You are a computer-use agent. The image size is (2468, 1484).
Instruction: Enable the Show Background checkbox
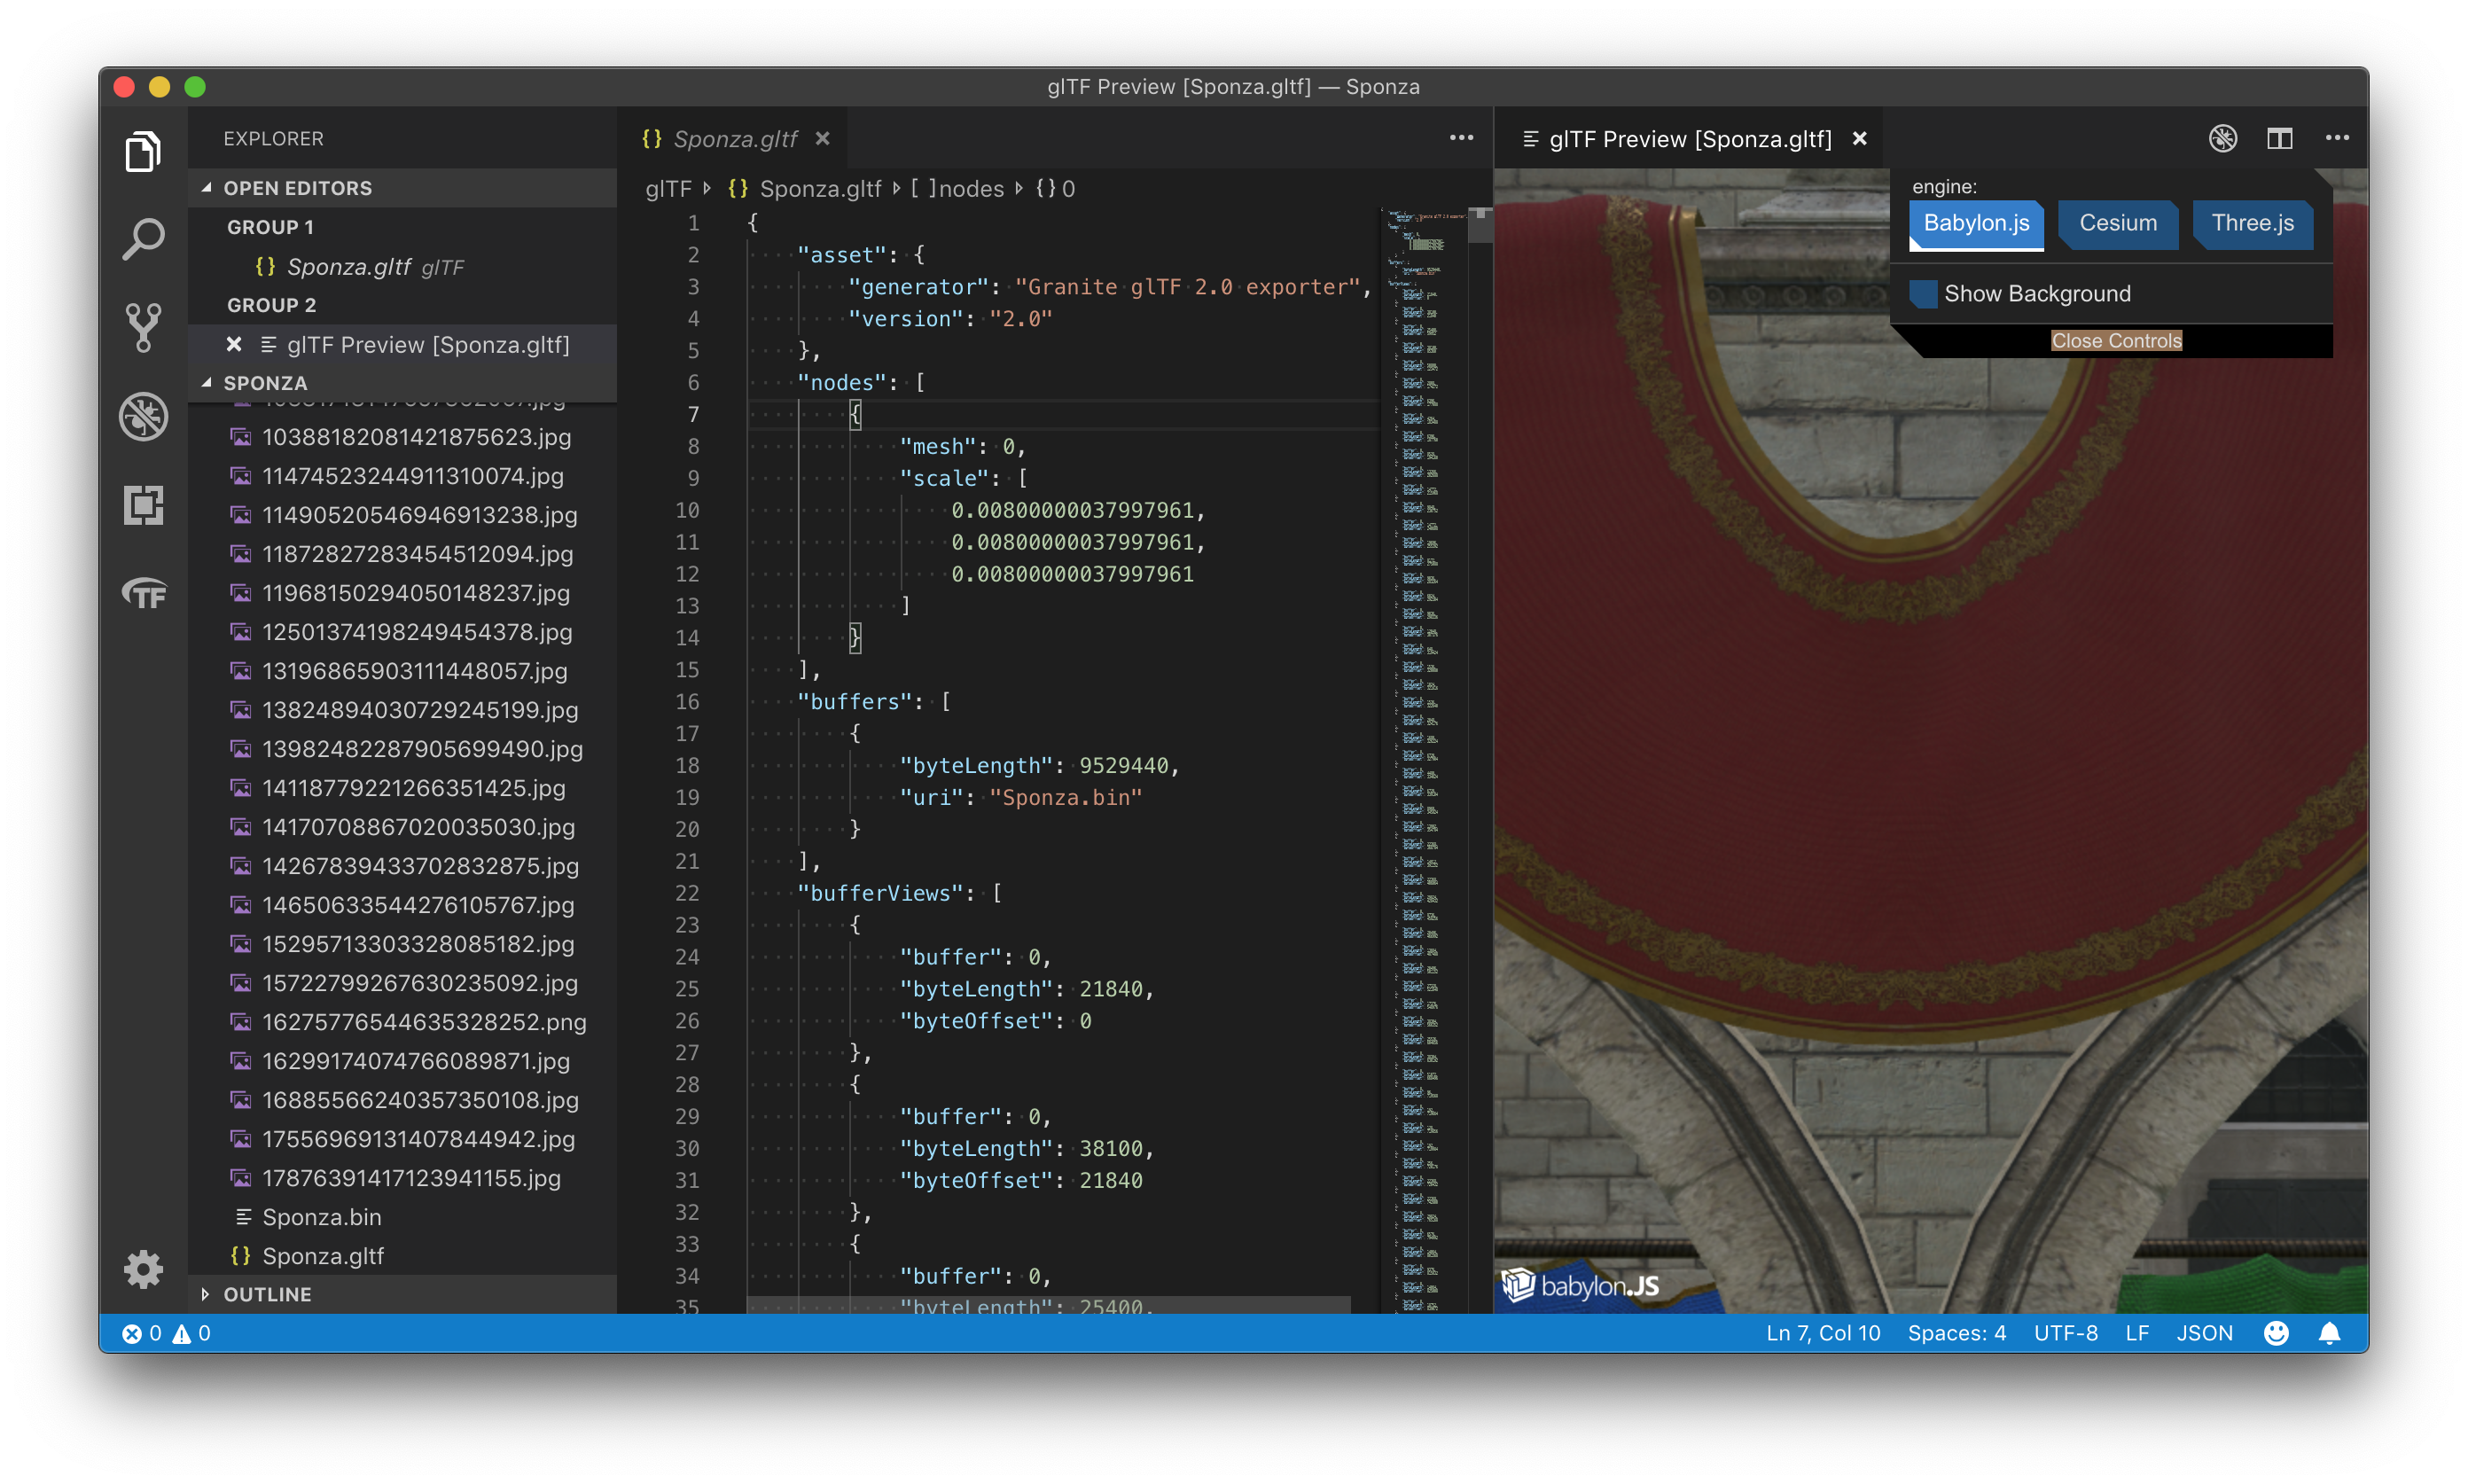point(1923,294)
